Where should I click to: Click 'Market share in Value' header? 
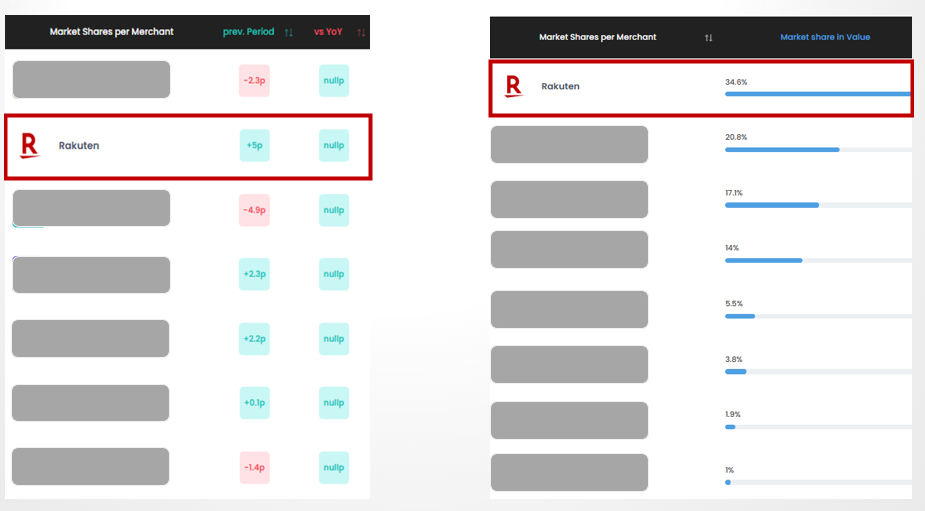[x=825, y=37]
